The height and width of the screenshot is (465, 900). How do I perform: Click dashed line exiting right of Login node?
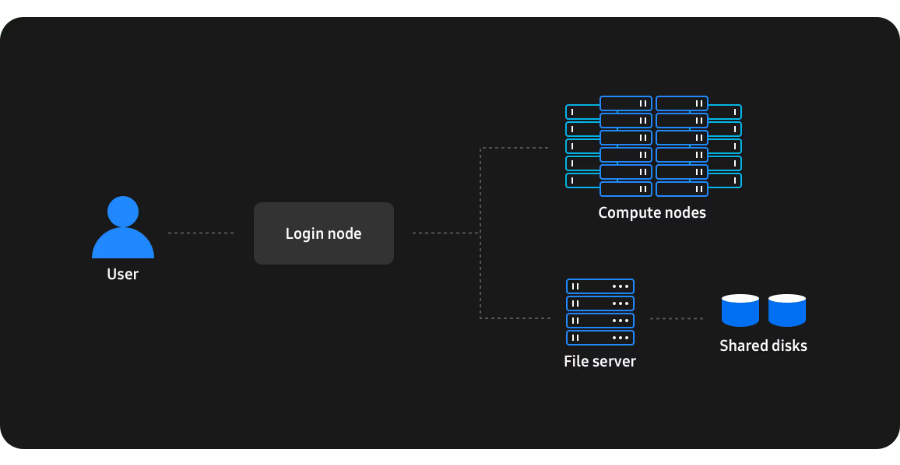445,233
